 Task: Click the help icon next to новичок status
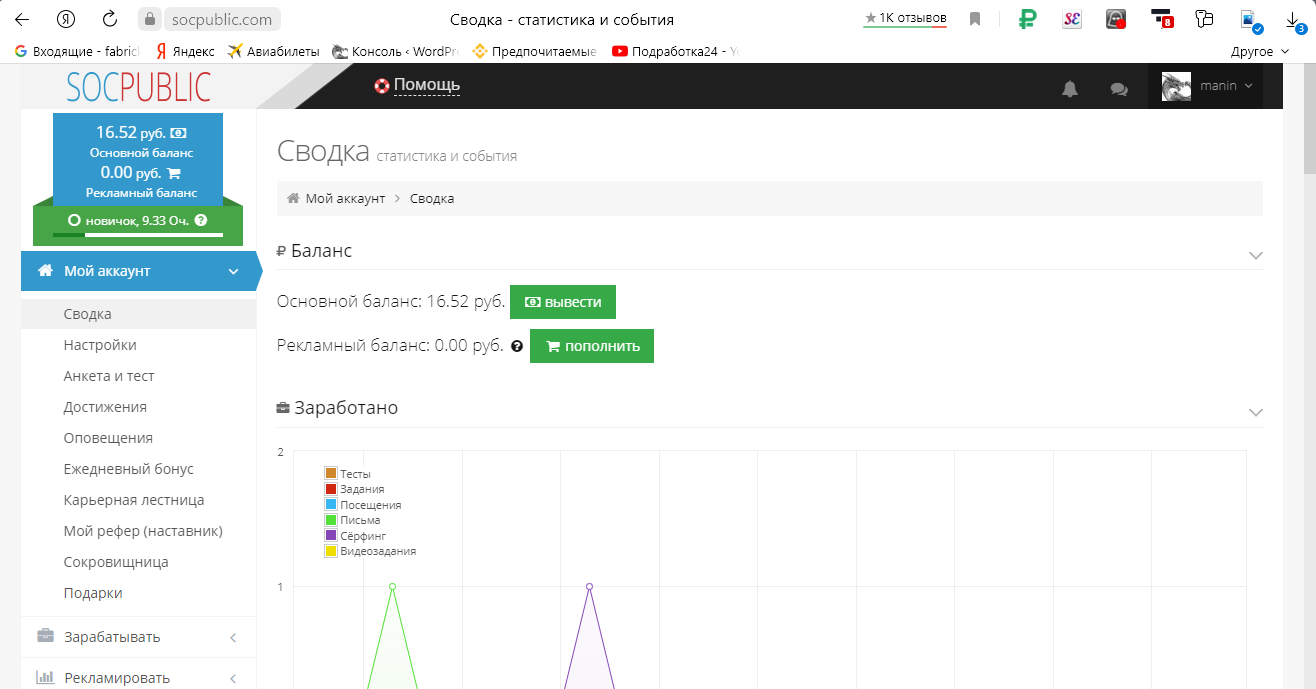201,220
